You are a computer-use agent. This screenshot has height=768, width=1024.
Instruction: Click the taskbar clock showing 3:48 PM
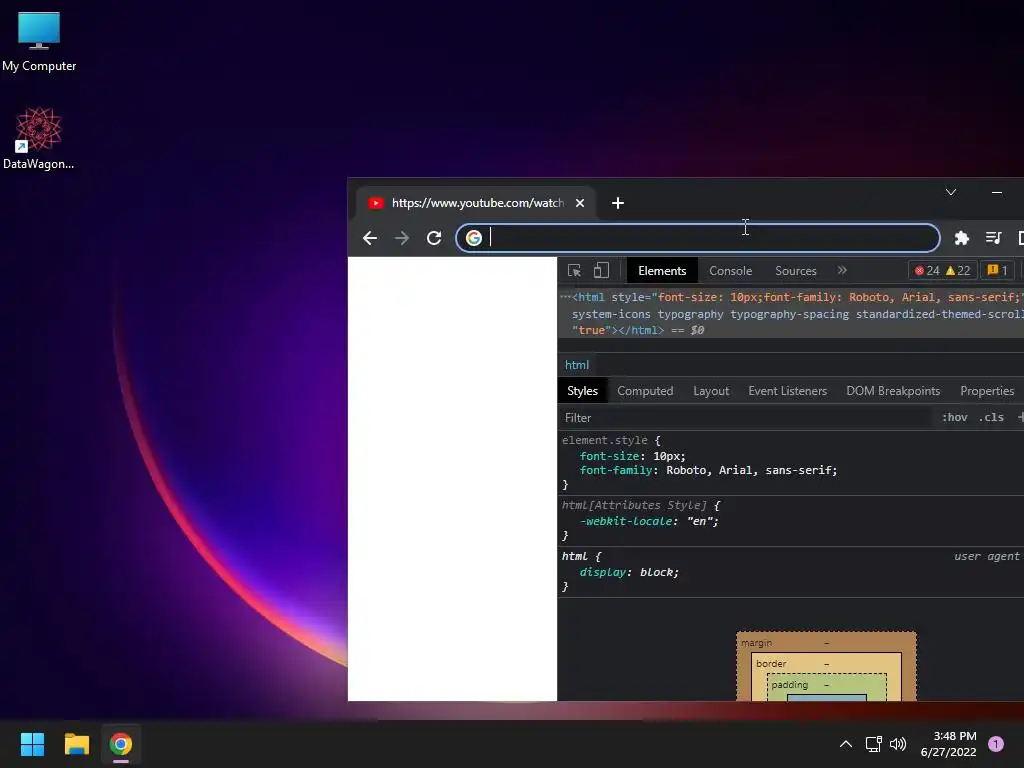point(948,744)
